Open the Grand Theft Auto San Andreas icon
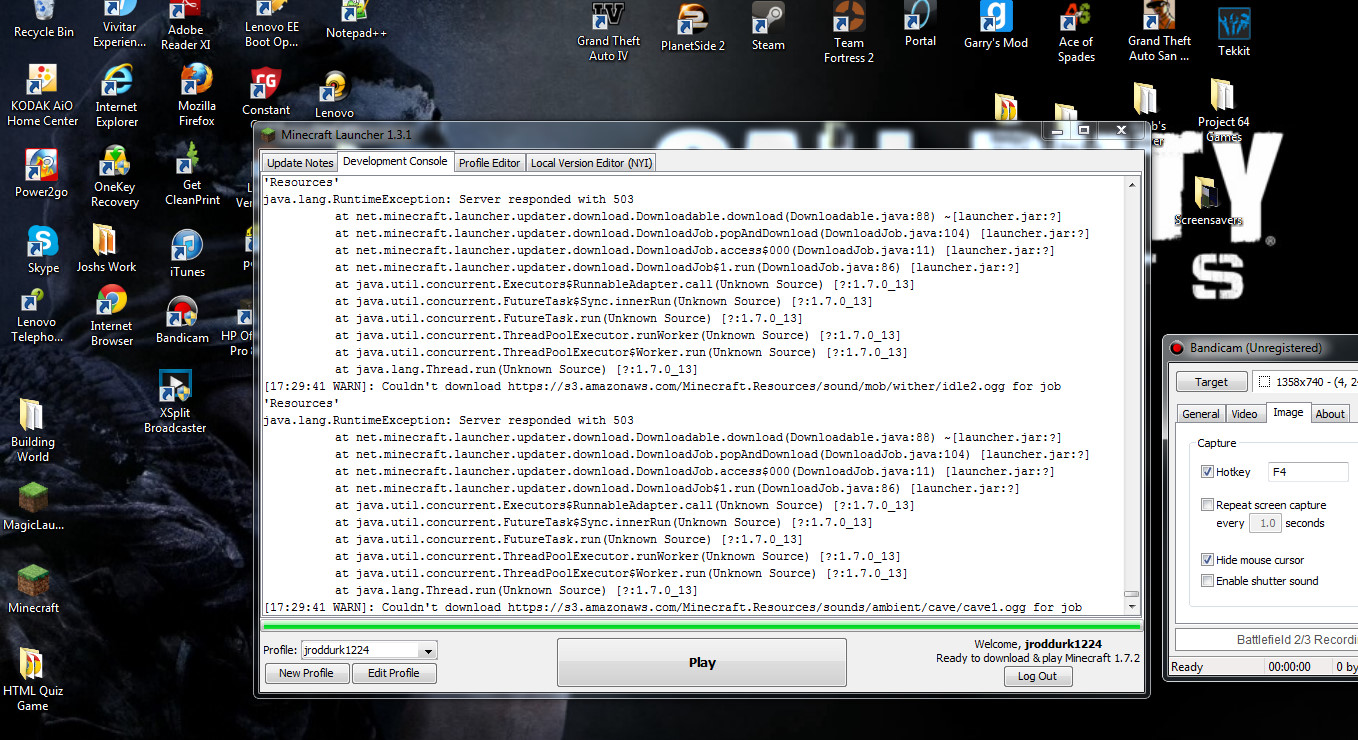 (x=1159, y=33)
